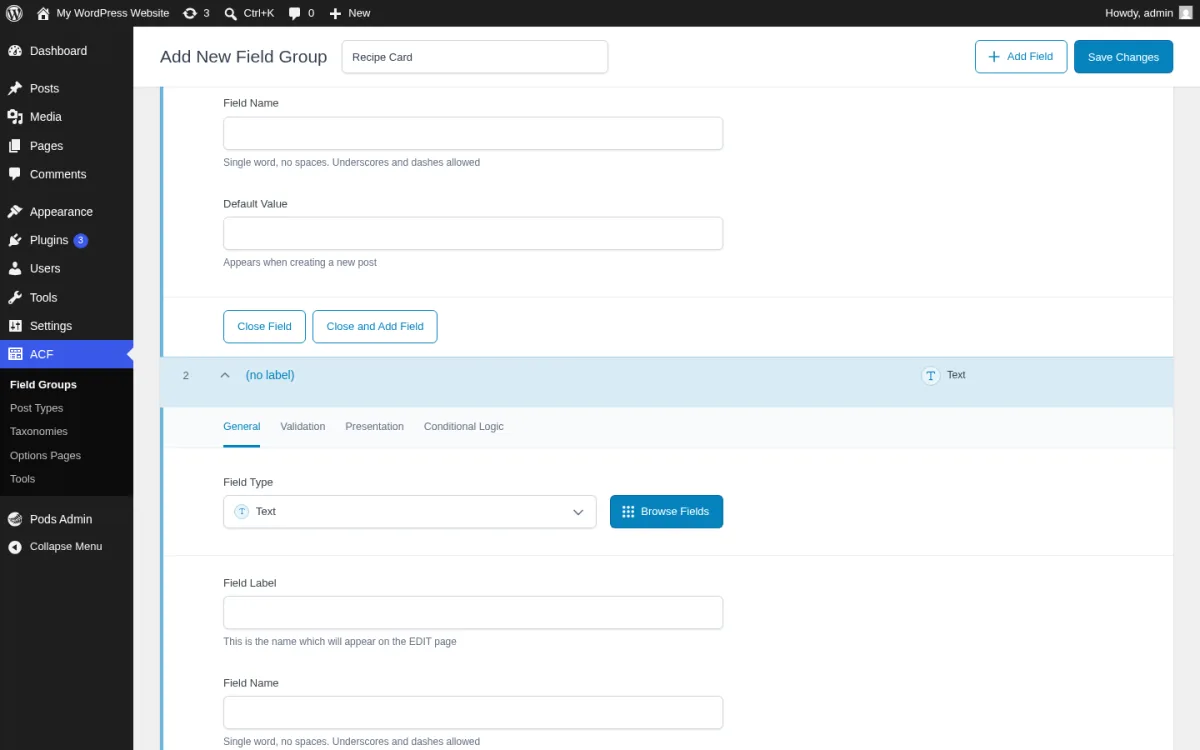
Task: Click the Pods Admin icon
Action: coord(15,519)
